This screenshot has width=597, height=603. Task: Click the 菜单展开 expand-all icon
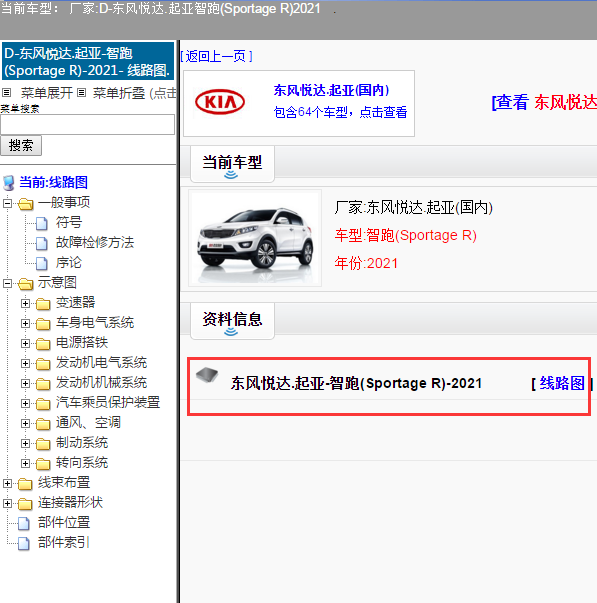click(x=6, y=93)
